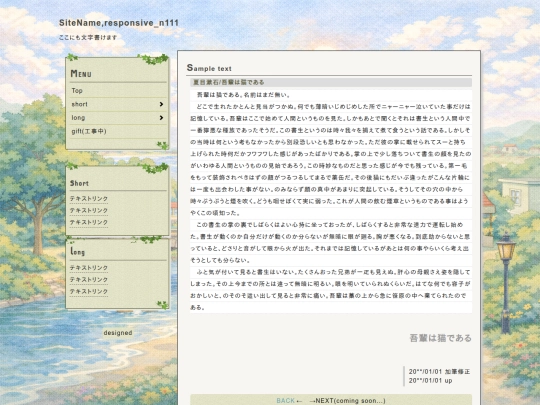Open the short menu entry

point(117,104)
